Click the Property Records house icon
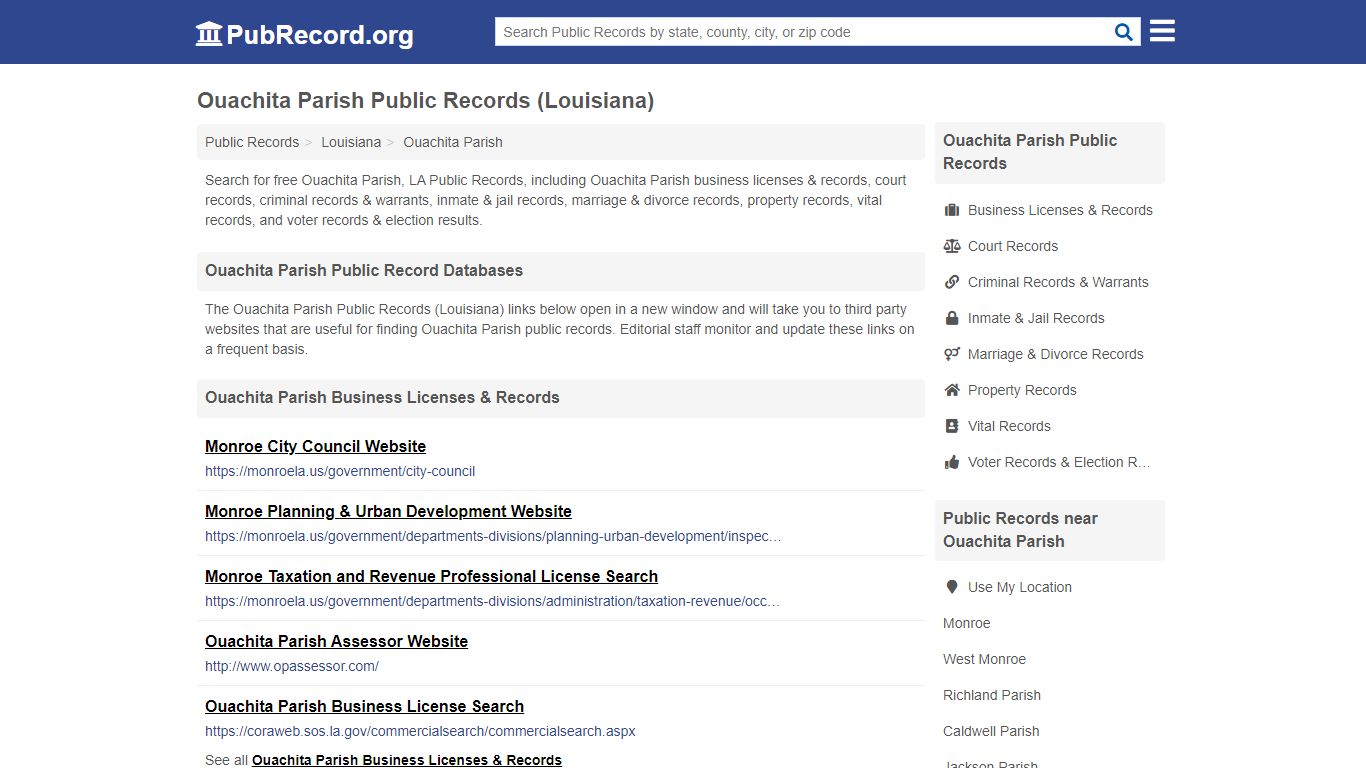1366x768 pixels. coord(952,390)
